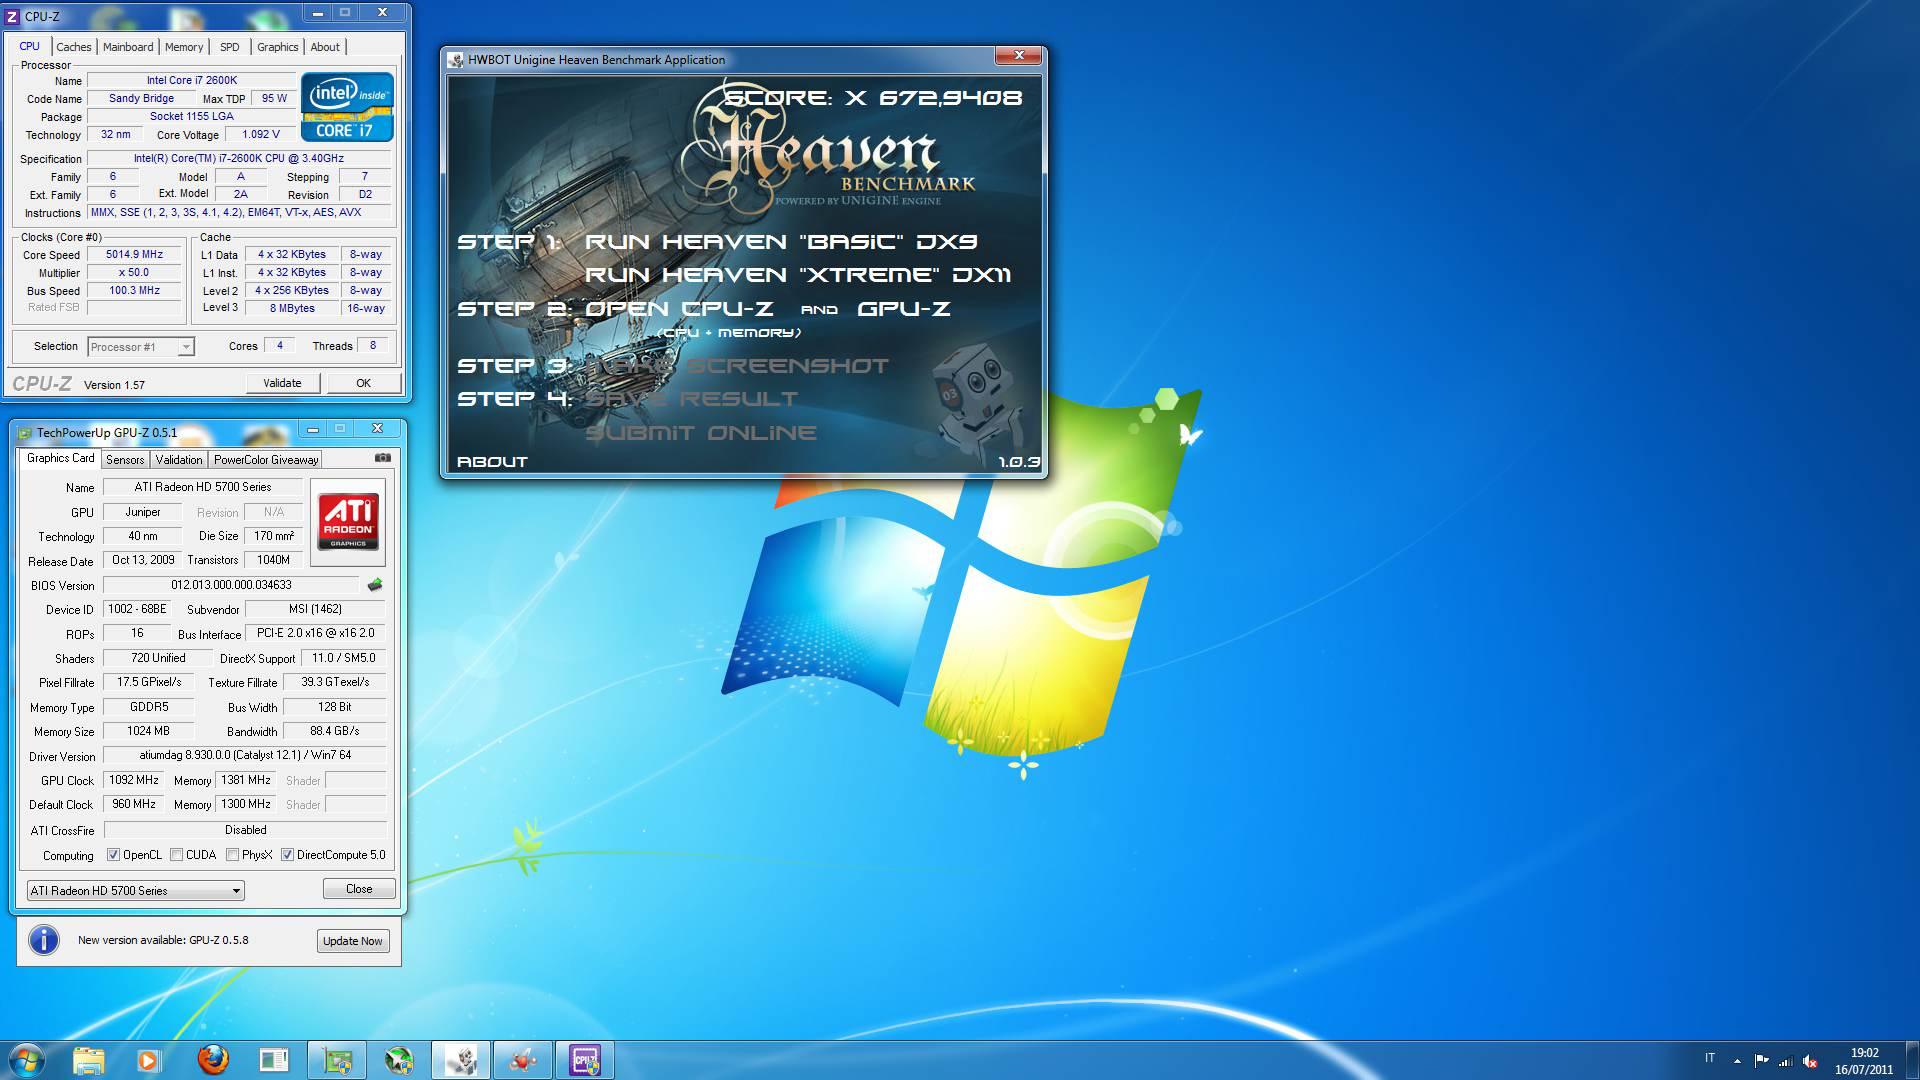
Task: Click the ATI Radeon logo in GPU-Z
Action: coord(348,520)
